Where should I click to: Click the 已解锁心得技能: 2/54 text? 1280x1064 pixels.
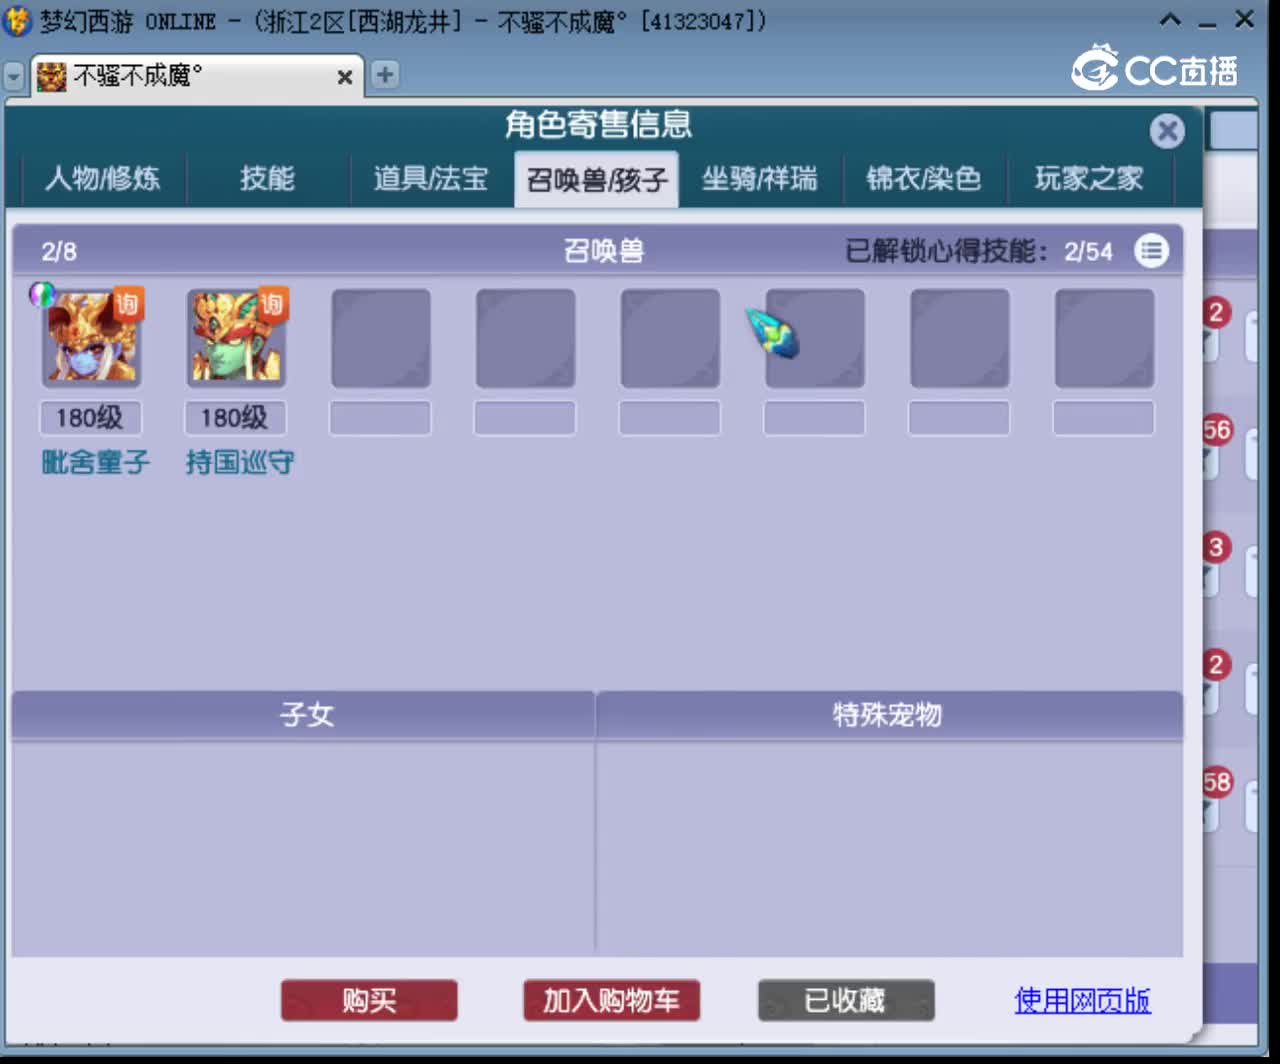tap(979, 251)
